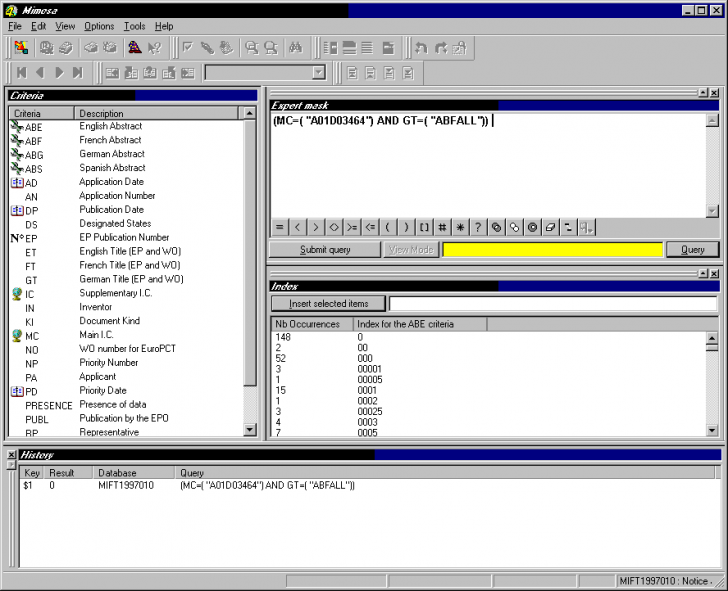Go to last record navigation icon
This screenshot has width=728, height=591.
[x=78, y=73]
